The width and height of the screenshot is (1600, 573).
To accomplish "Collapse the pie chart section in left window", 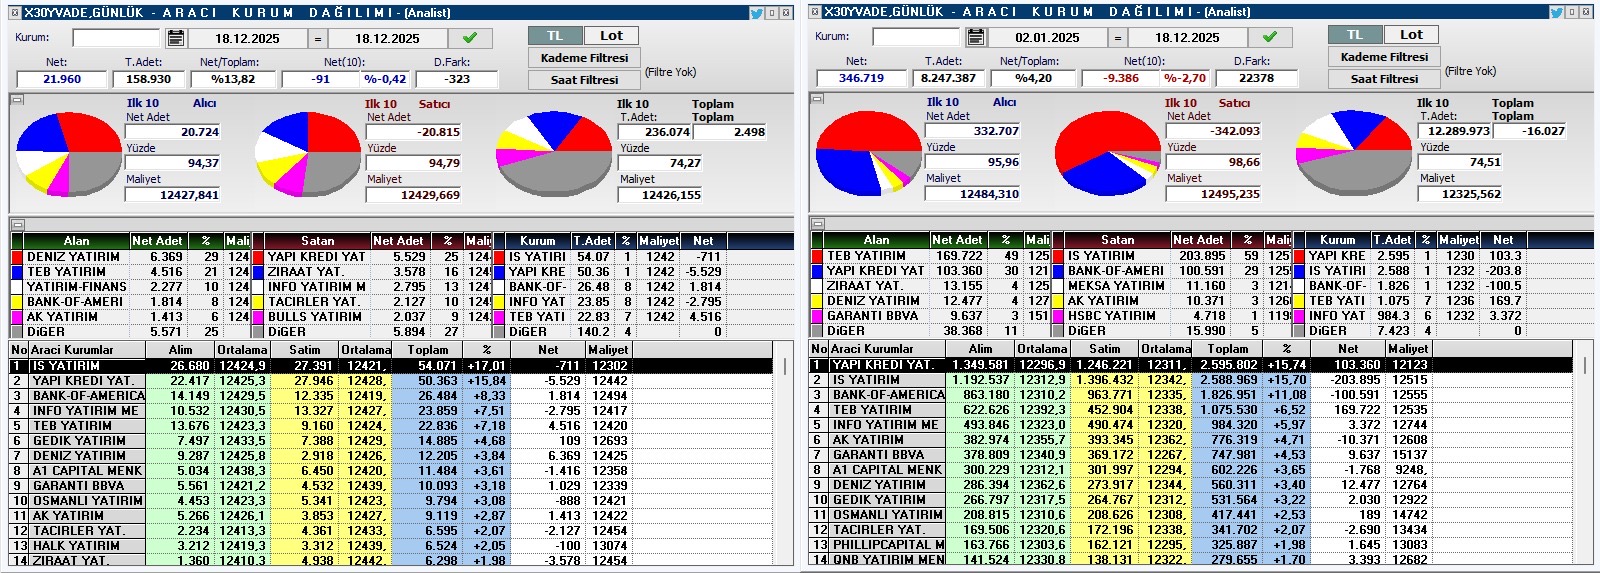I will coord(17,99).
